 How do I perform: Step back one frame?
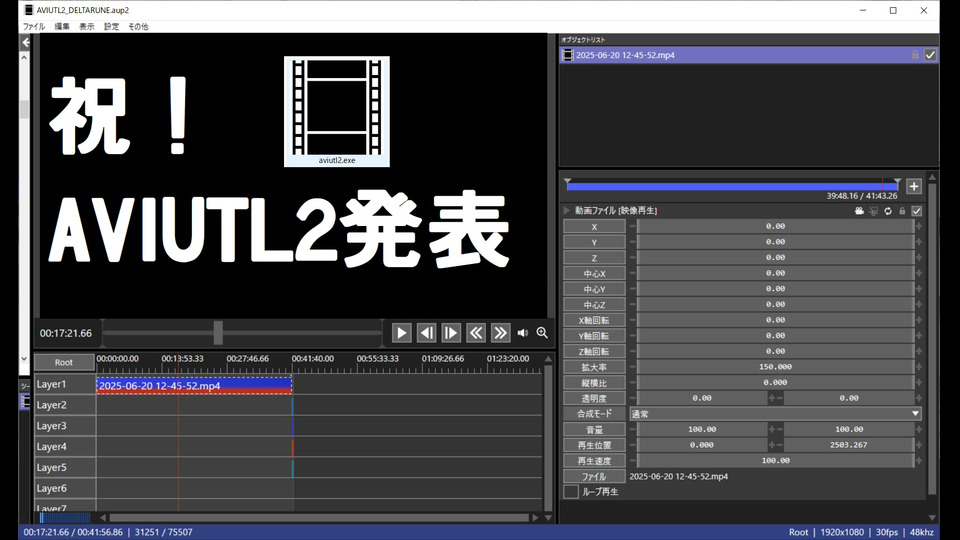[426, 333]
